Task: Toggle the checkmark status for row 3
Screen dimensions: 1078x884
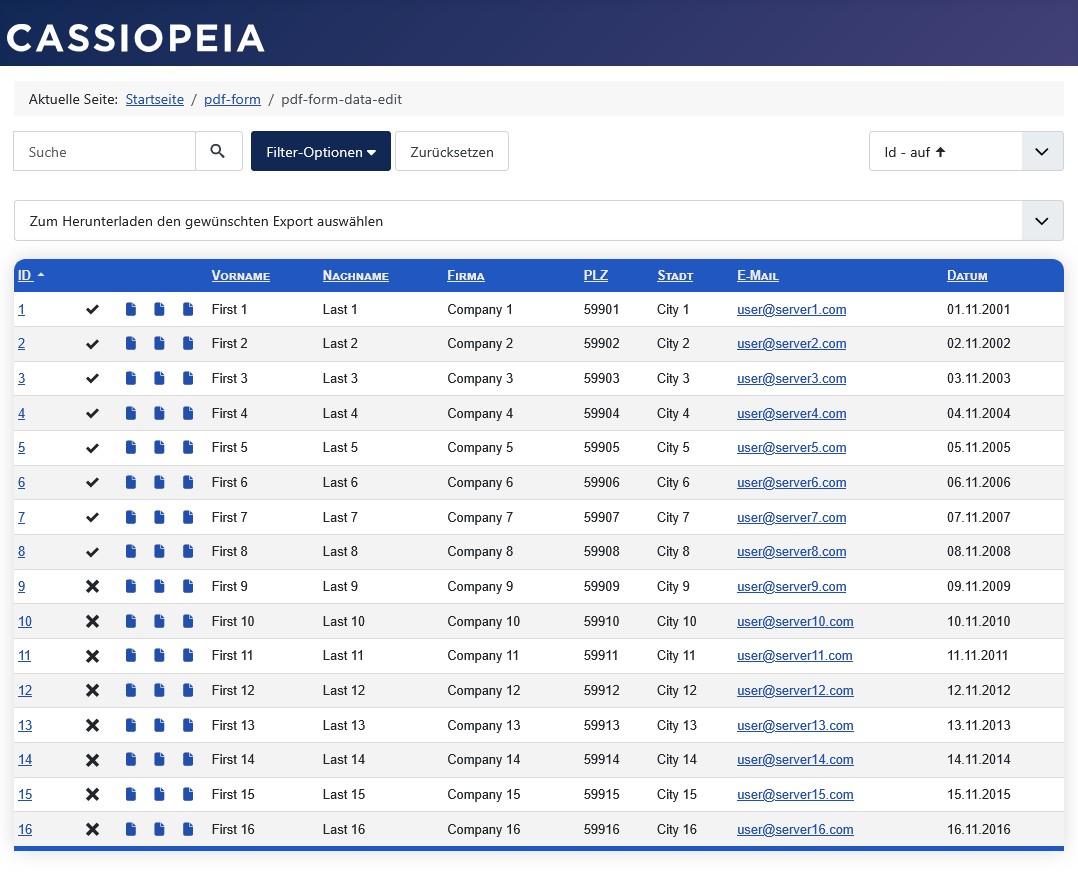Action: click(x=93, y=379)
